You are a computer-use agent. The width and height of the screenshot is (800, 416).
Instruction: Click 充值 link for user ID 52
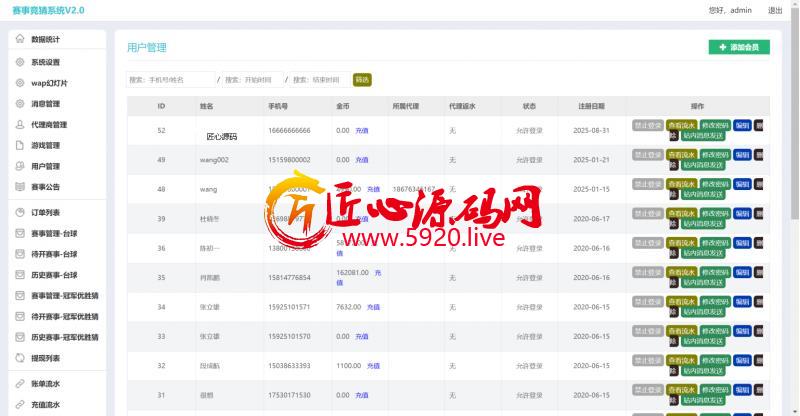[x=362, y=130]
